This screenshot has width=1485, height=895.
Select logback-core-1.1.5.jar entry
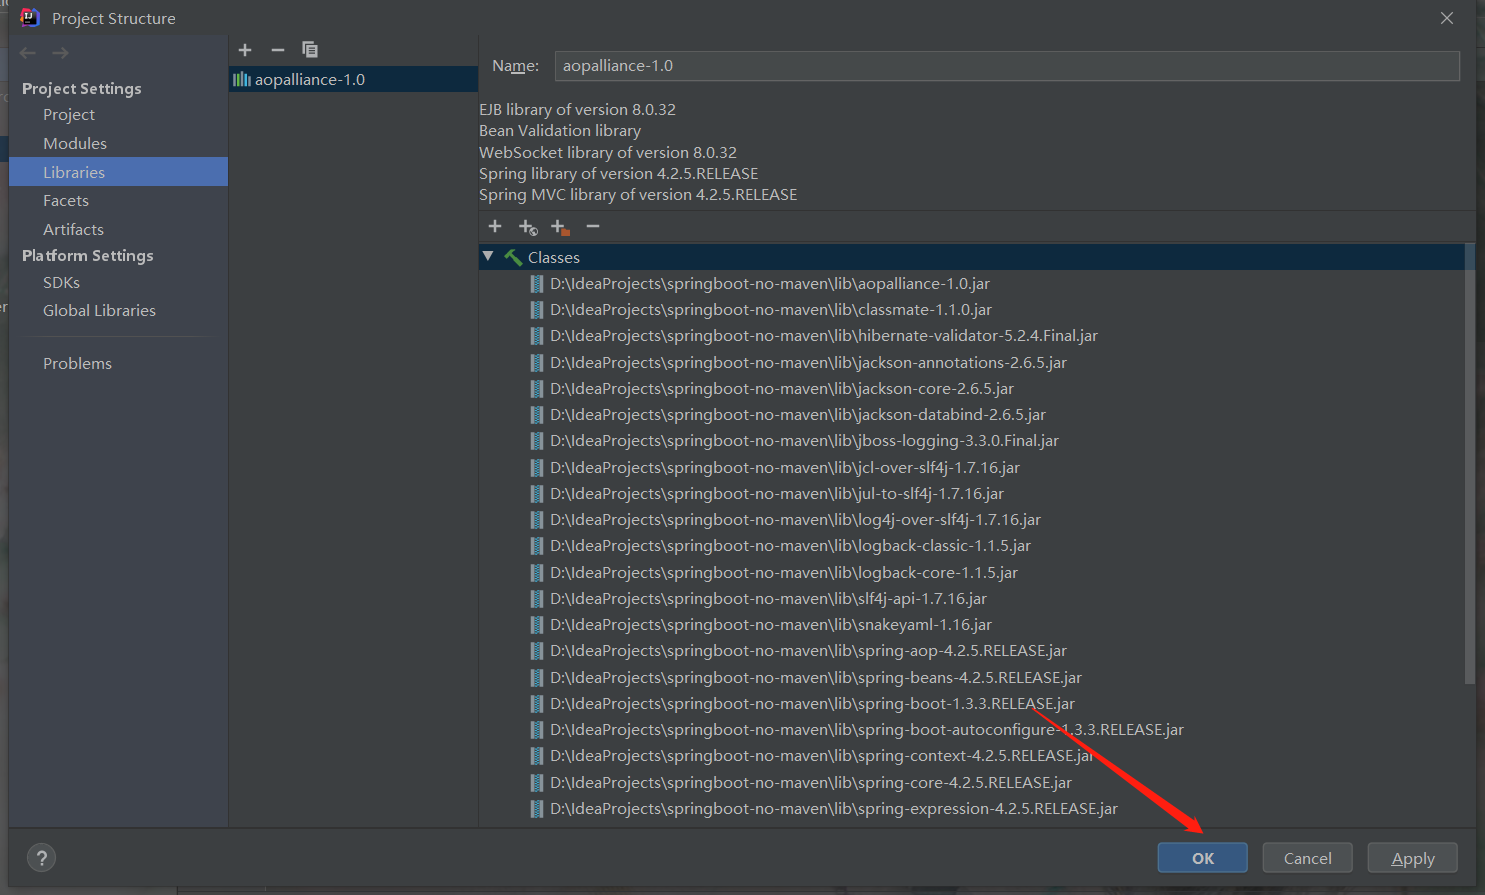pyautogui.click(x=784, y=573)
